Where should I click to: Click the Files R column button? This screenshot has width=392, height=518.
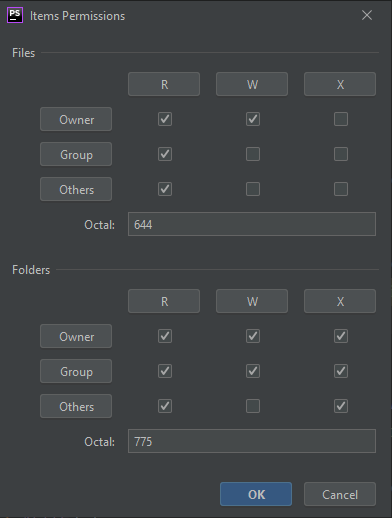tap(164, 84)
